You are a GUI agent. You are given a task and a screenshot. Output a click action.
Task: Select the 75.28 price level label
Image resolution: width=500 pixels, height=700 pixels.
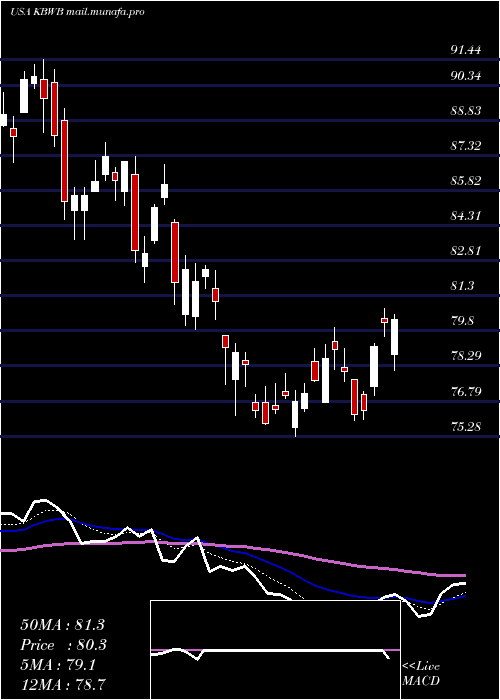click(465, 427)
